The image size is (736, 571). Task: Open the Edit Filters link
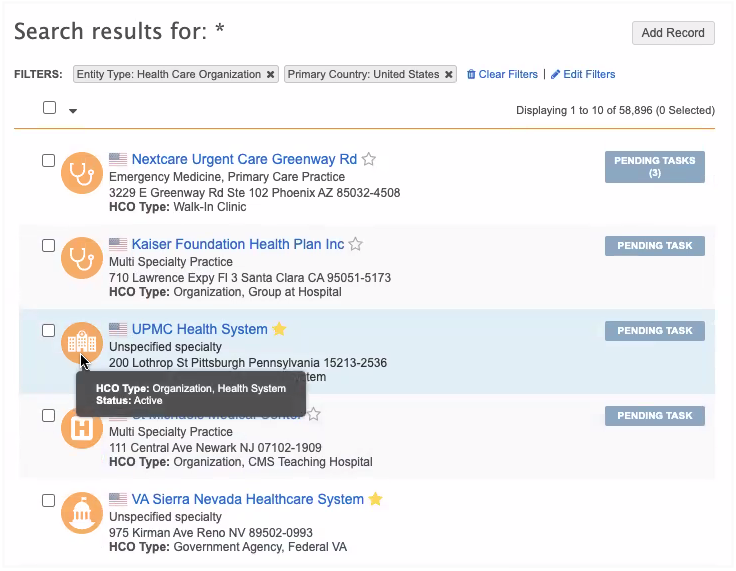click(583, 75)
